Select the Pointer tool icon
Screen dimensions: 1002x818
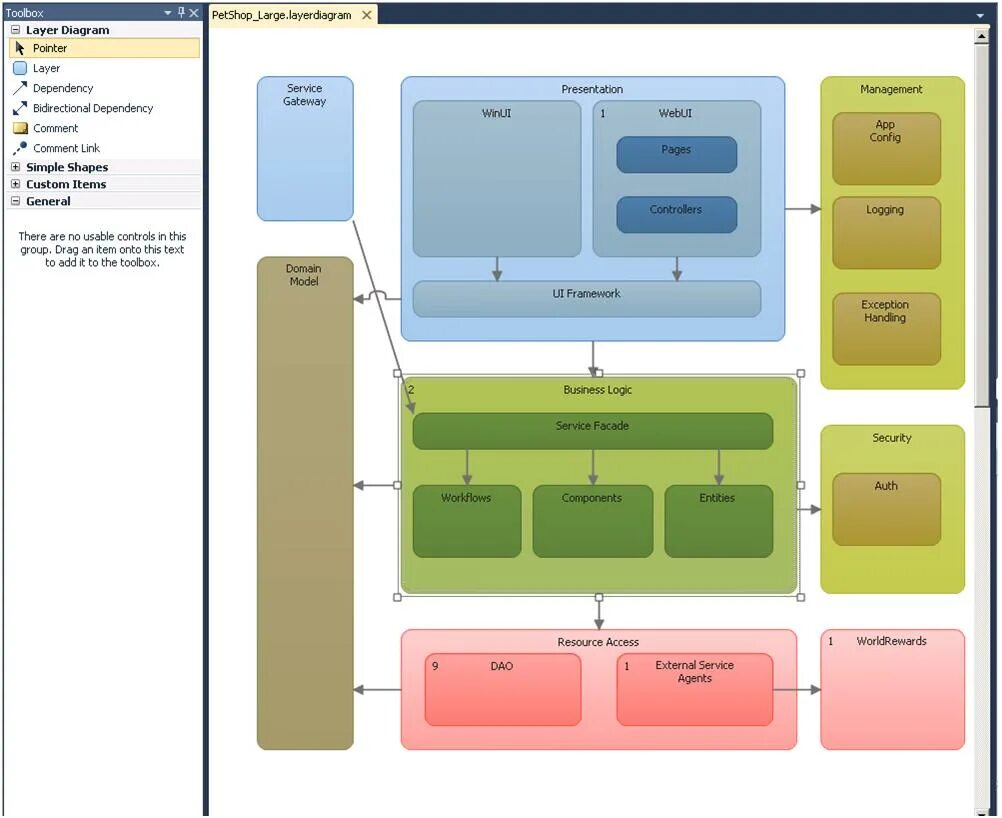(x=20, y=48)
